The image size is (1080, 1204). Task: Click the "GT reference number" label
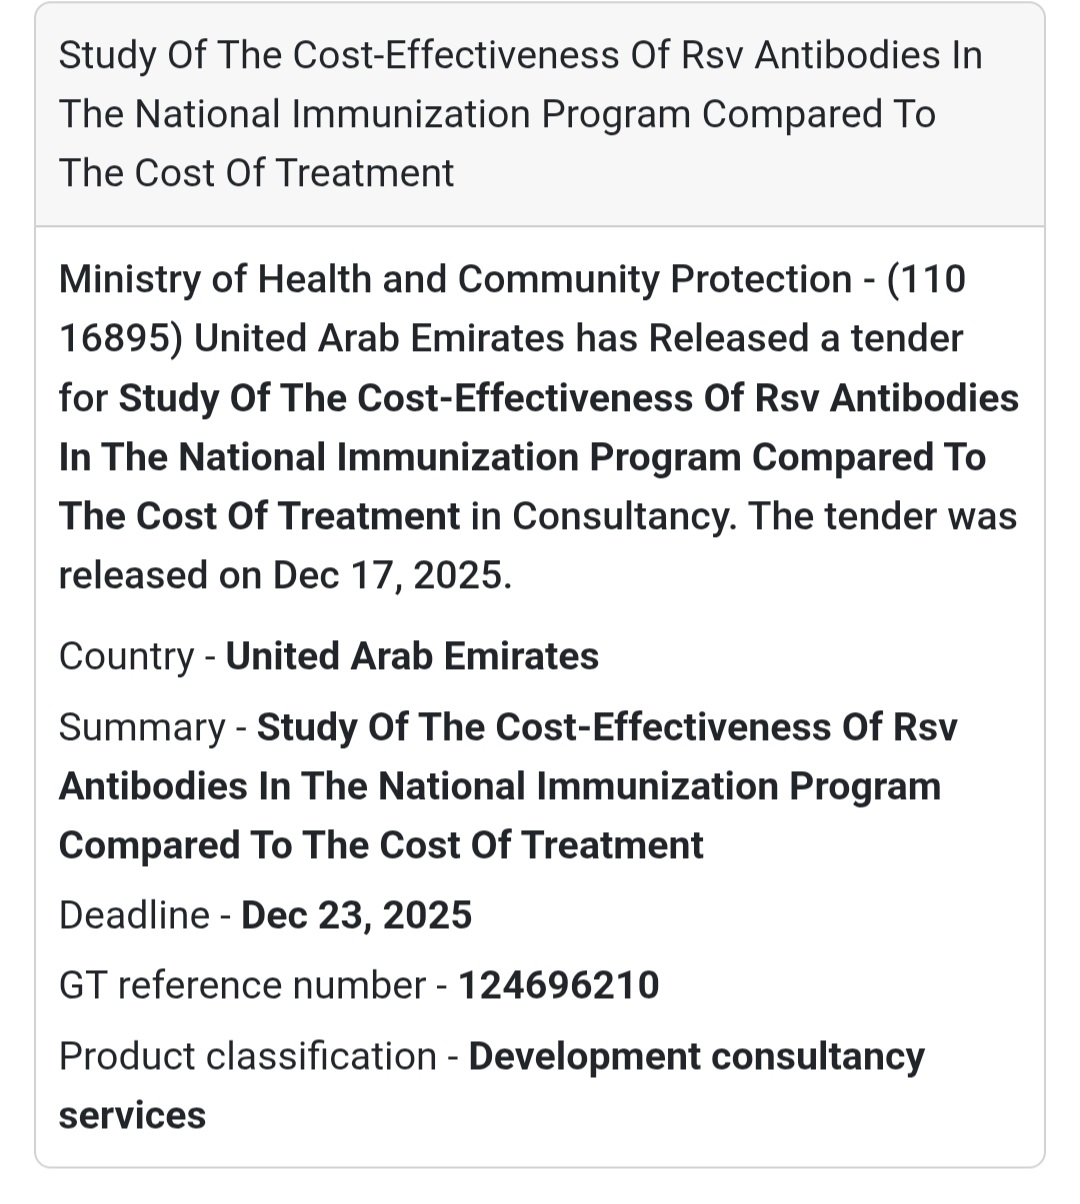(242, 986)
